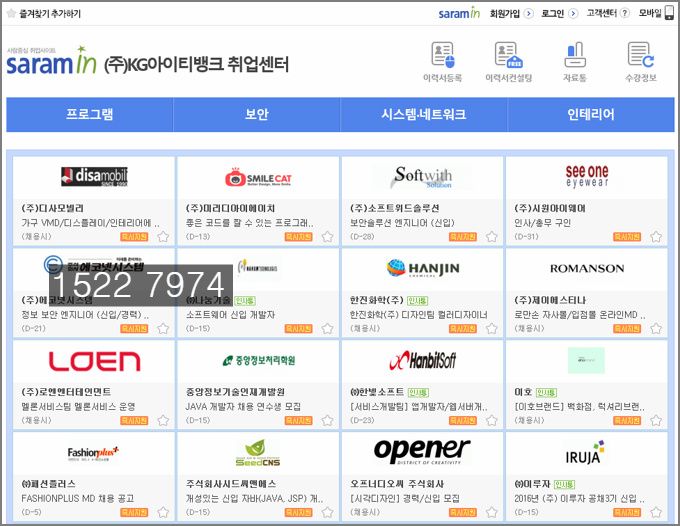Viewport: 680px width, 526px height.
Task: Star the ㈜패션플러스 job posting
Action: click(163, 513)
